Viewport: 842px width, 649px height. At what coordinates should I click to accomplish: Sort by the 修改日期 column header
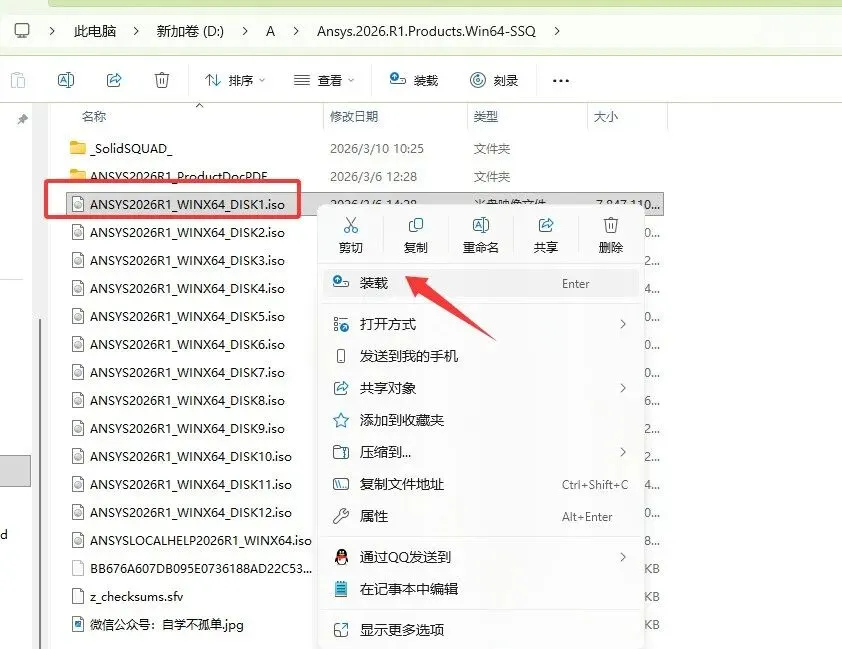[x=354, y=116]
